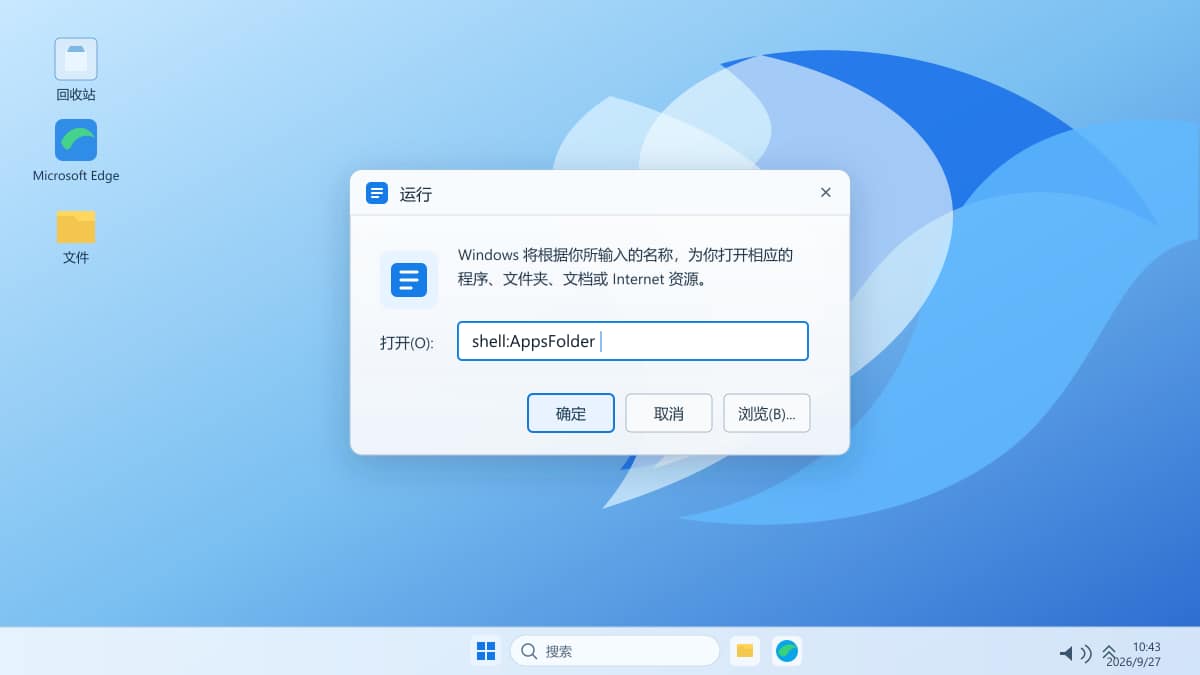Image resolution: width=1200 pixels, height=675 pixels.
Task: Click the taskbar 搜索 box
Action: point(615,651)
